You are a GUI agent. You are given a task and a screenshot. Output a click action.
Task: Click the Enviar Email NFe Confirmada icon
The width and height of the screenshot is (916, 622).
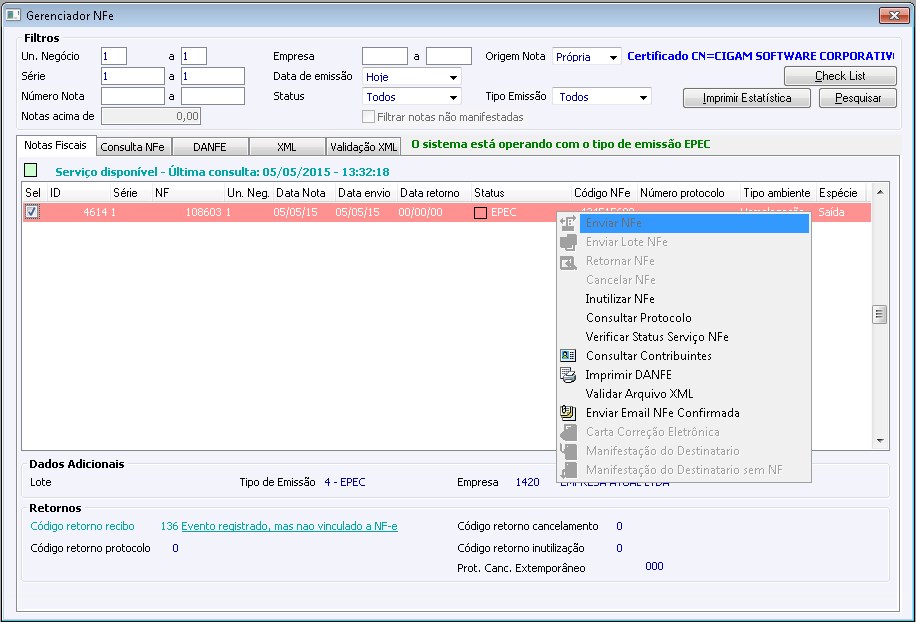pyautogui.click(x=568, y=412)
